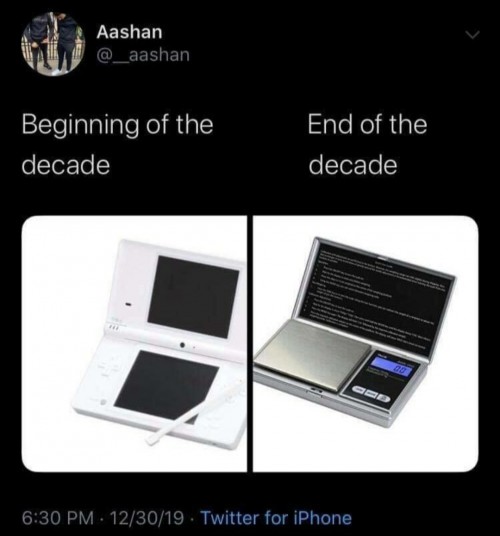Click the DSi top screen
This screenshot has width=500, height=536.
(193, 296)
